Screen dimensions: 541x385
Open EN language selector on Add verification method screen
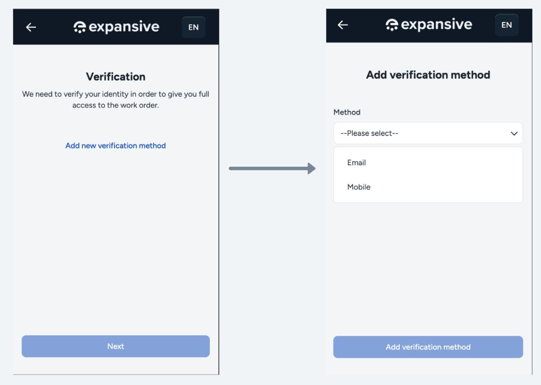pos(506,25)
